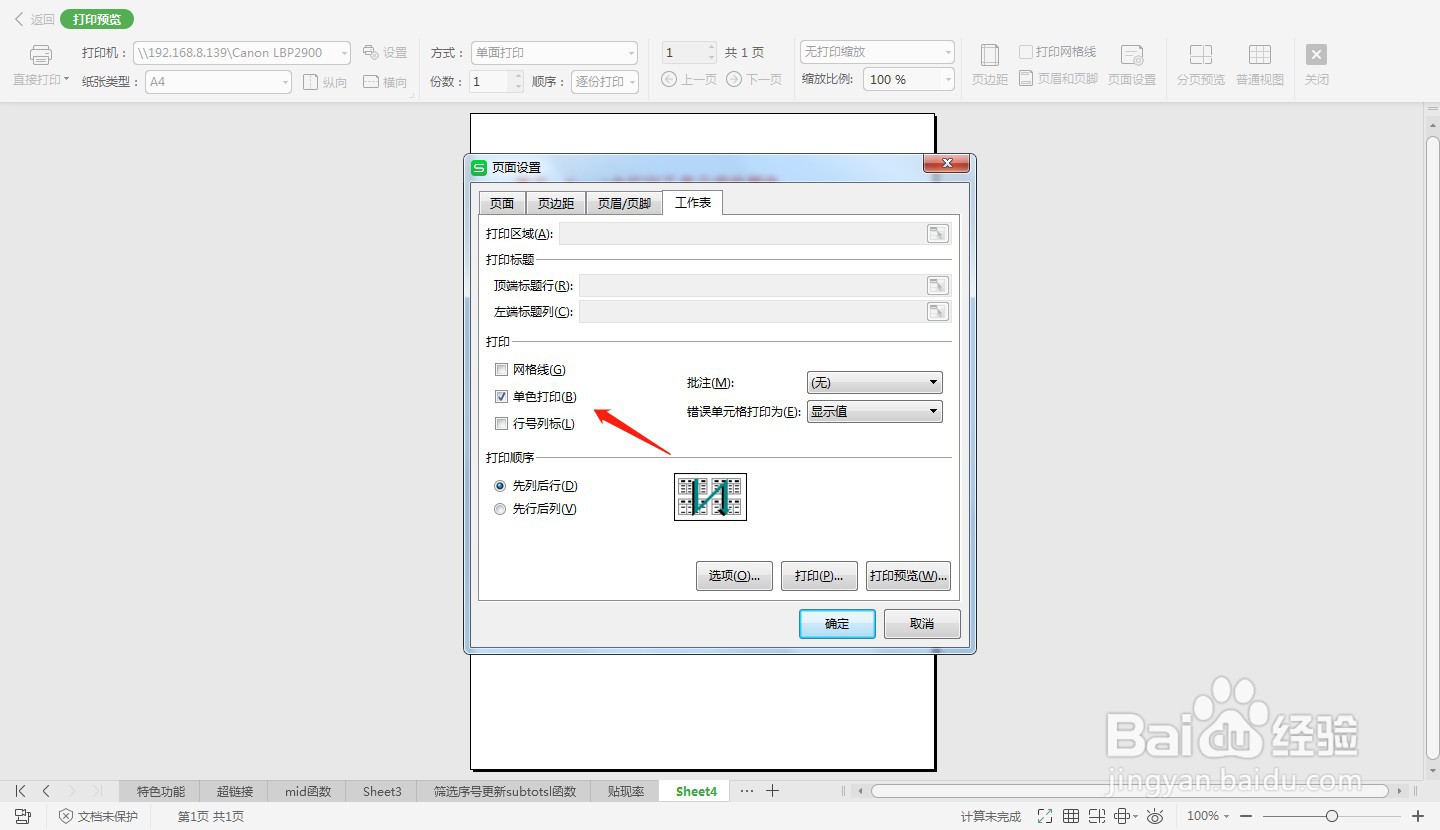1440x830 pixels.
Task: Open print scaling (无打印缩放) dropdown
Action: click(x=878, y=52)
